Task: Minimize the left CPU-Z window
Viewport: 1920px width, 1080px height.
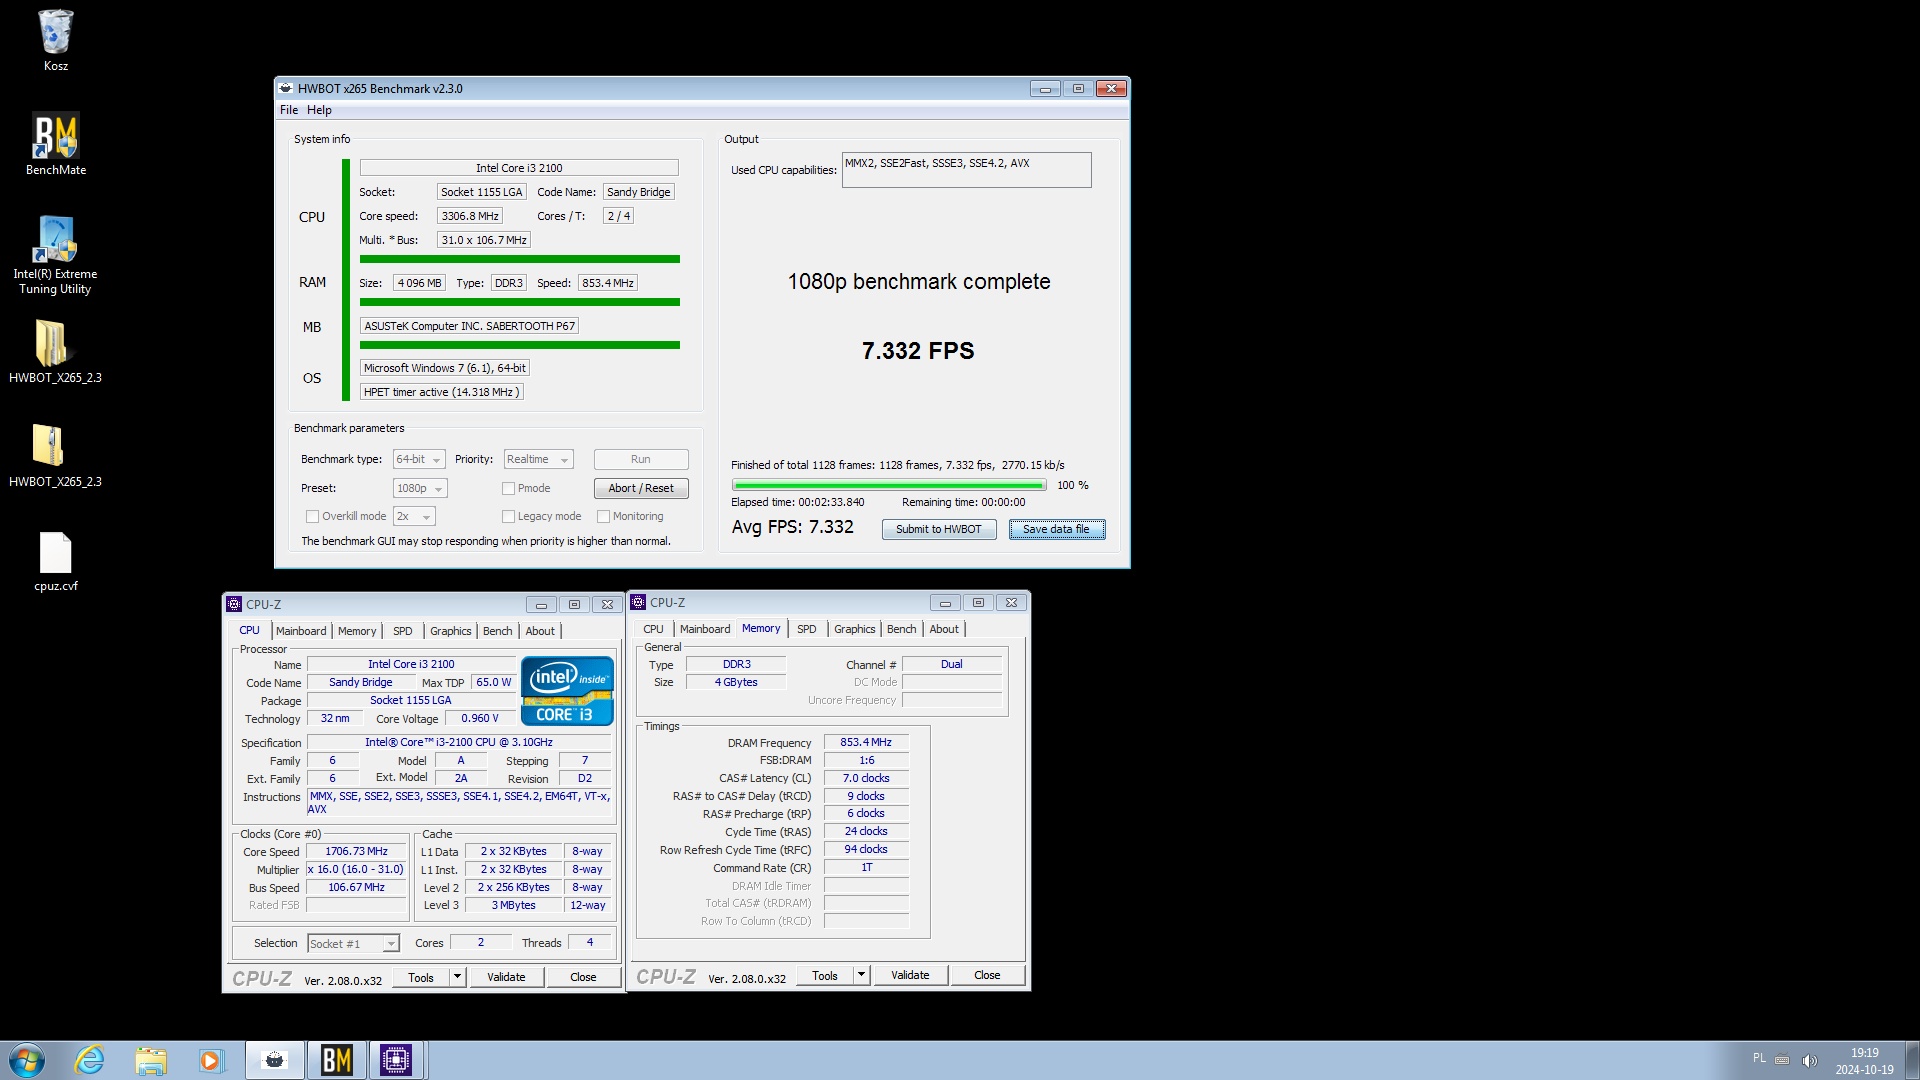Action: (x=541, y=604)
